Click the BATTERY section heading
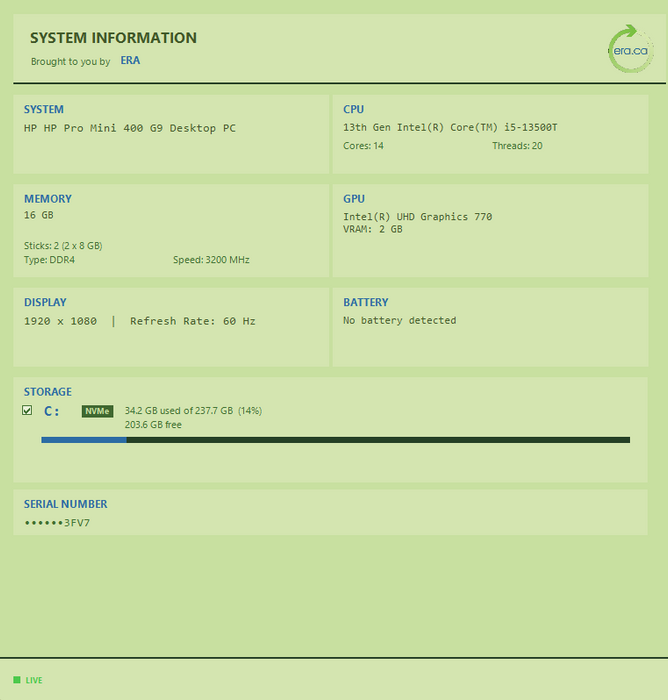Viewport: 668px width, 700px height. pos(366,303)
